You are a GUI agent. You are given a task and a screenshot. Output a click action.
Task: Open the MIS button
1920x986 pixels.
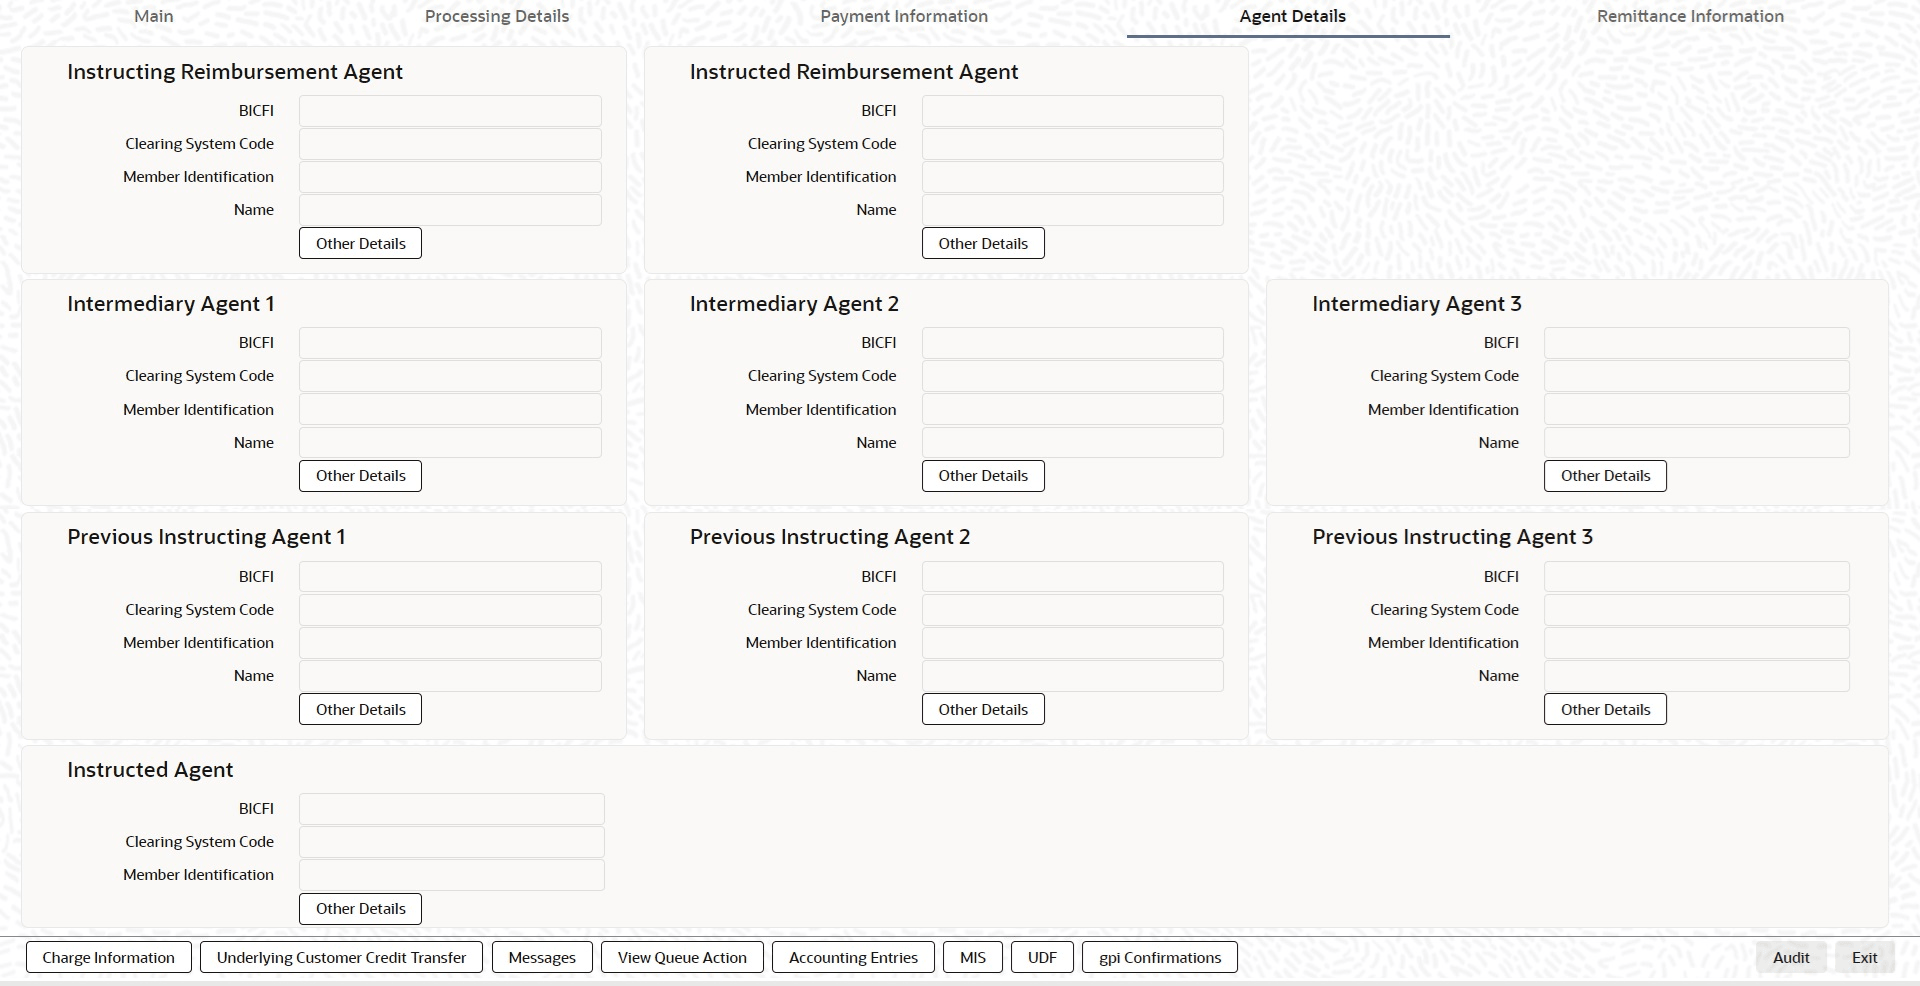pos(973,957)
